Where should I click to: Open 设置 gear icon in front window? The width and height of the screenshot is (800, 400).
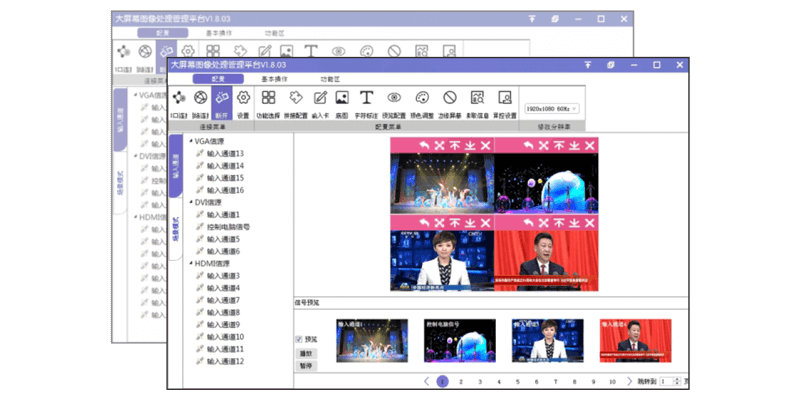click(x=243, y=99)
